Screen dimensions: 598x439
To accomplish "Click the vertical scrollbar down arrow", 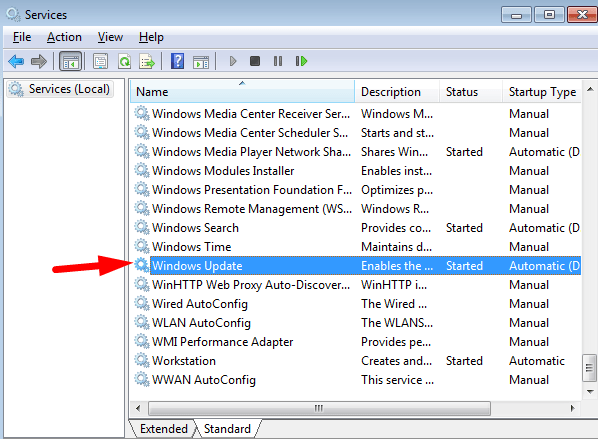I will point(590,392).
